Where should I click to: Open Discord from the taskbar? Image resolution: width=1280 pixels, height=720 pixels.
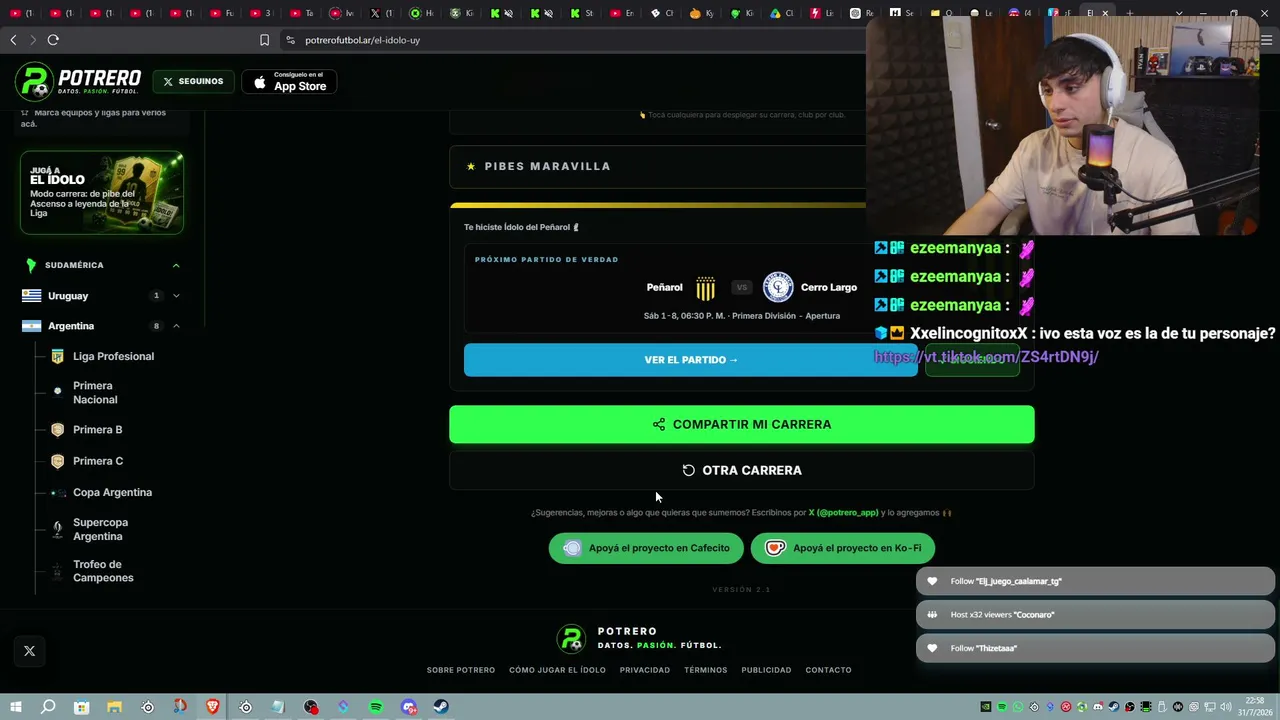point(409,707)
